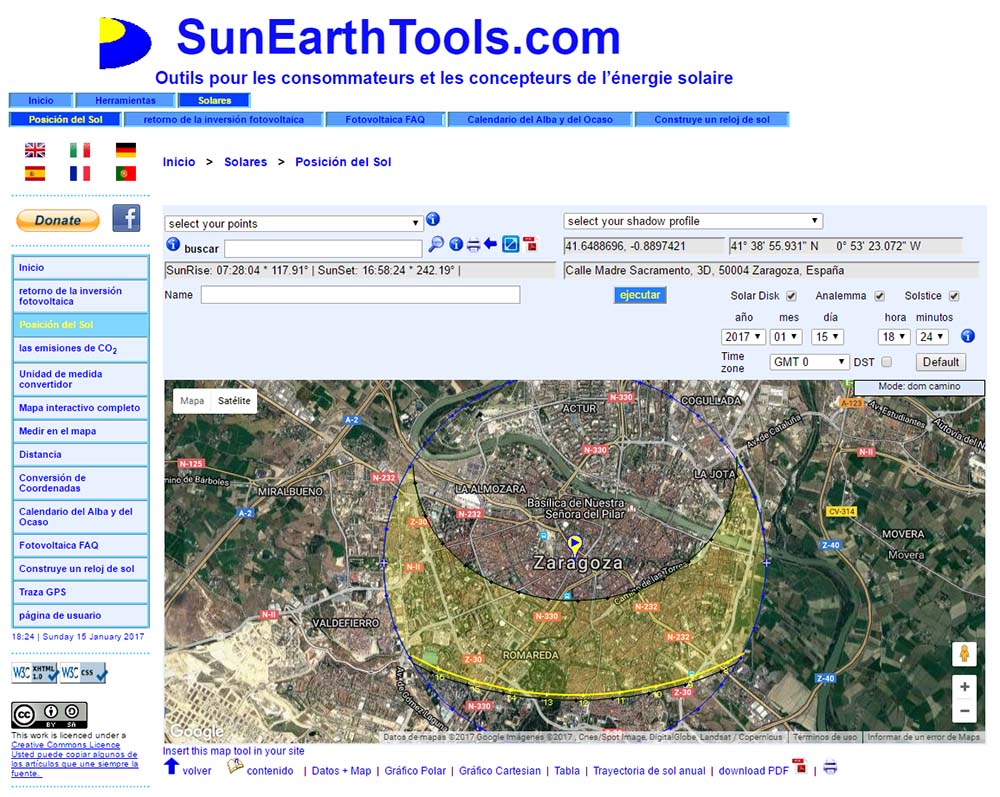The width and height of the screenshot is (1000, 797).
Task: Click Solares in the breadcrumb
Action: [x=246, y=162]
